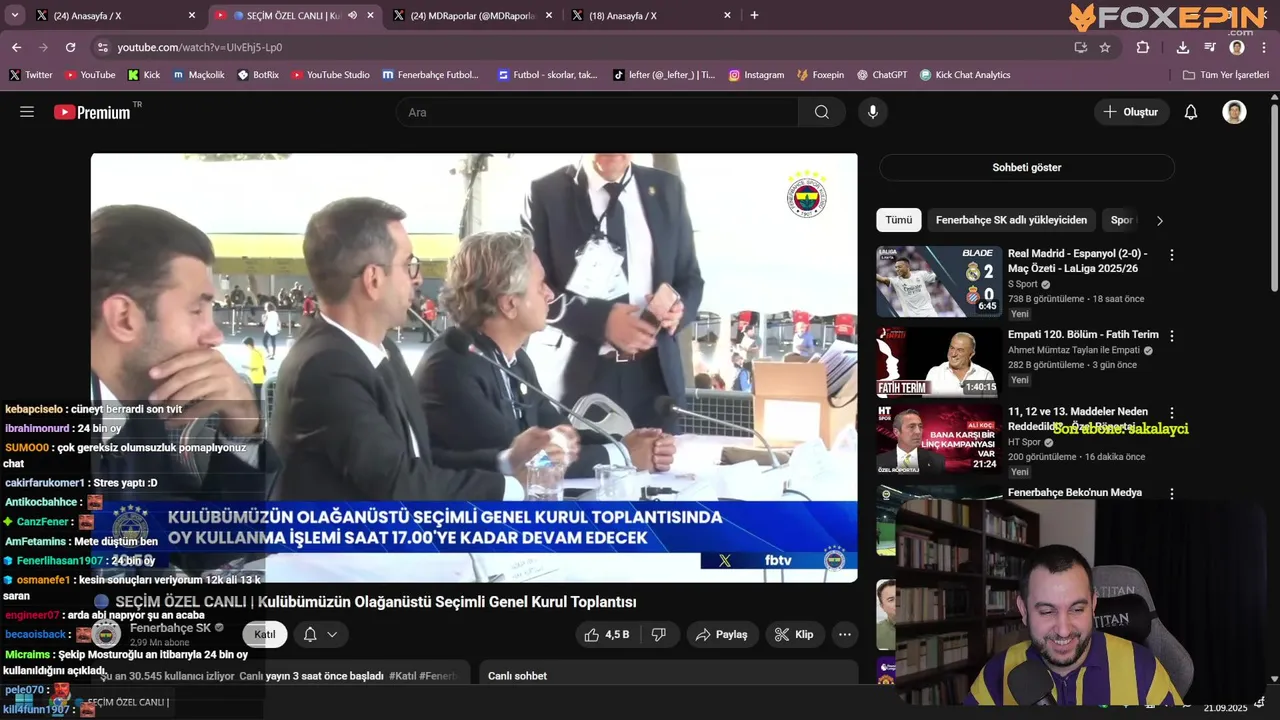
Task: Open the Maçkolik bookmark
Action: (x=199, y=75)
